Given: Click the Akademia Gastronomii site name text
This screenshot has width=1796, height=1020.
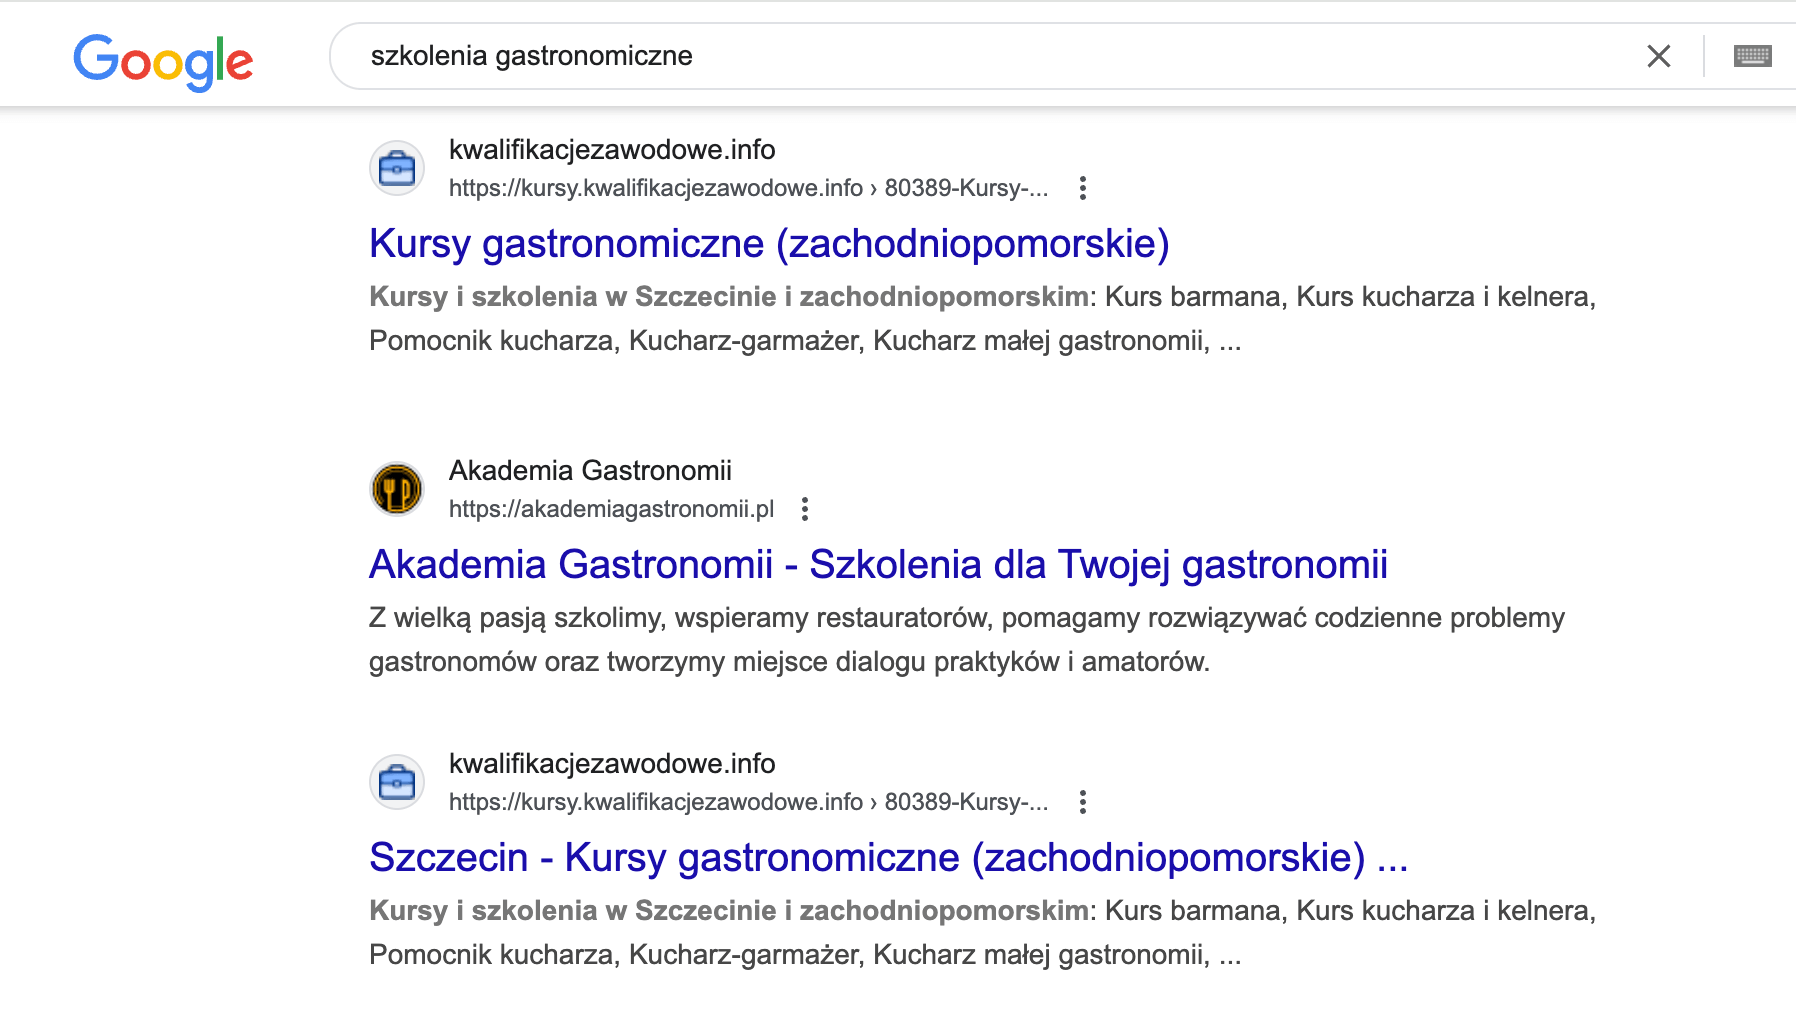Looking at the screenshot, I should pos(591,469).
